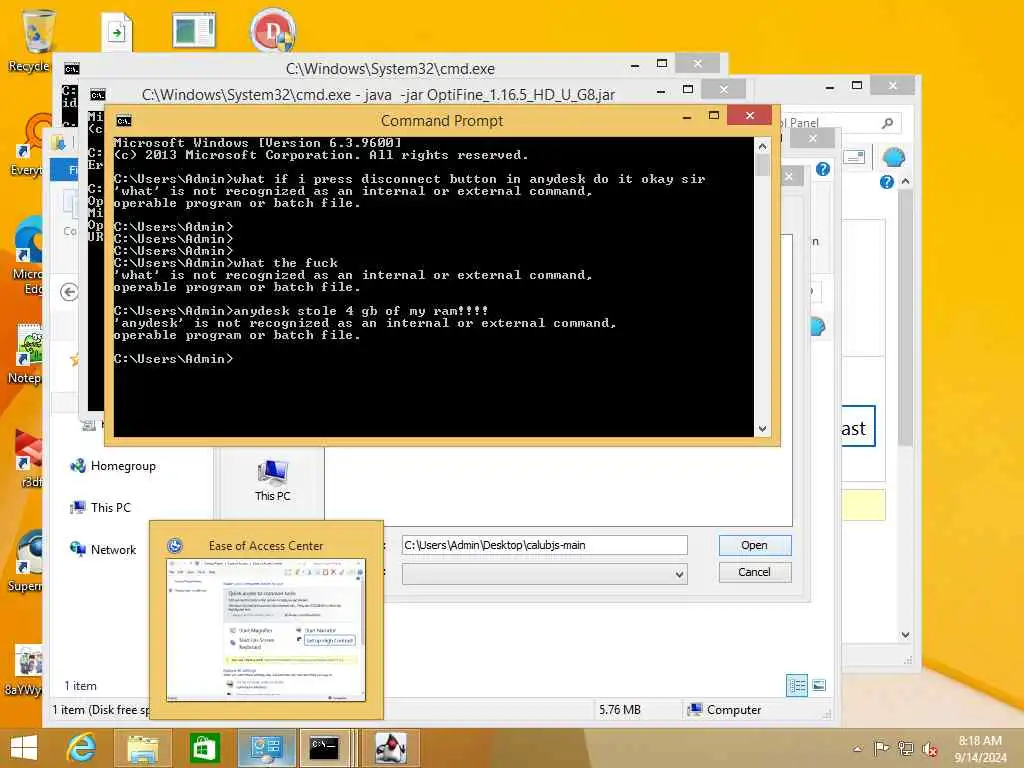Switch to details view in Explorer
The image size is (1024, 768).
click(x=797, y=686)
